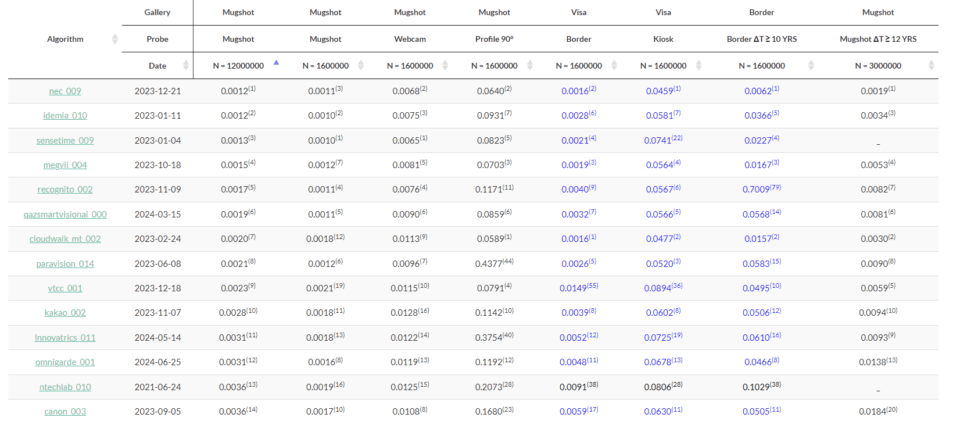
Task: Select the megvii_004 algorithm link
Action: (64, 164)
